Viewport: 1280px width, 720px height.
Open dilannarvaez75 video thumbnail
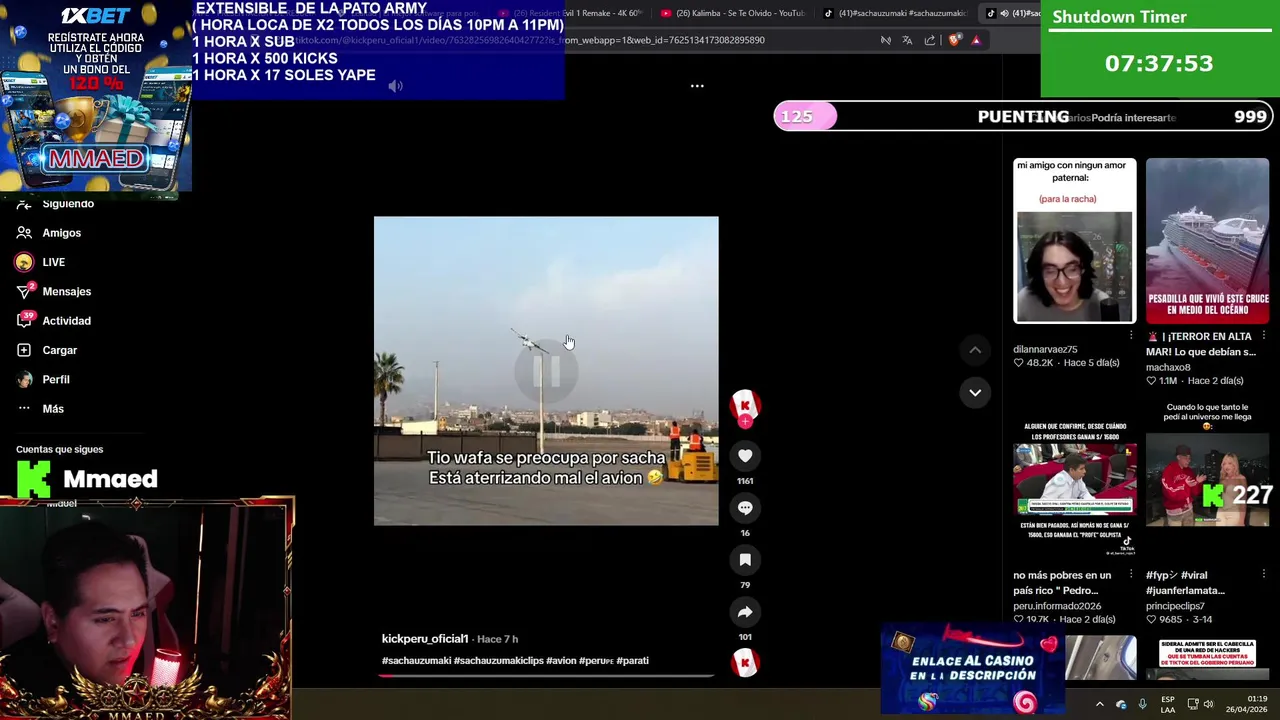[1075, 241]
